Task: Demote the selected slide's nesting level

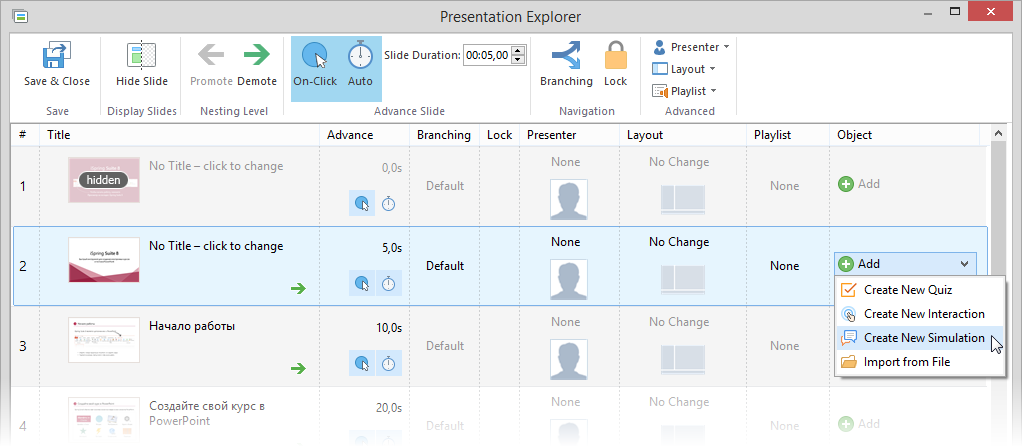Action: 257,57
